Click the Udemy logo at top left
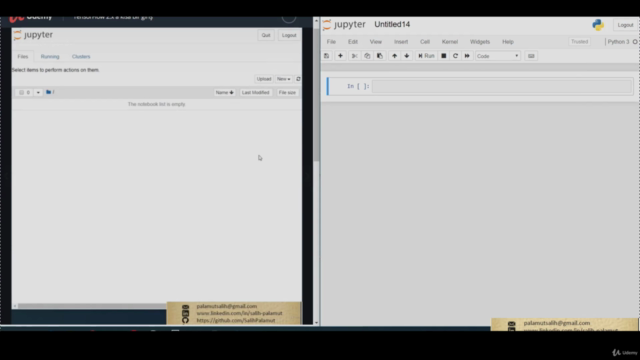Screen dimensions: 640x360 [31, 19]
